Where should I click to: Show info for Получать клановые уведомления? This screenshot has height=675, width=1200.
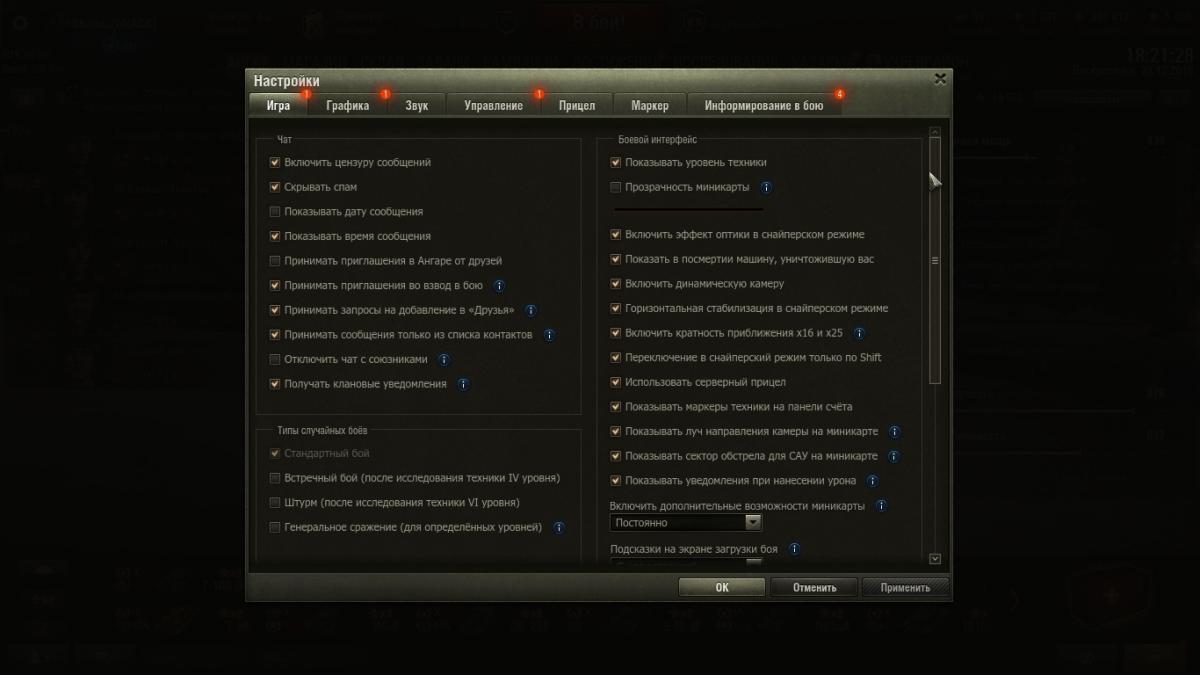[463, 384]
